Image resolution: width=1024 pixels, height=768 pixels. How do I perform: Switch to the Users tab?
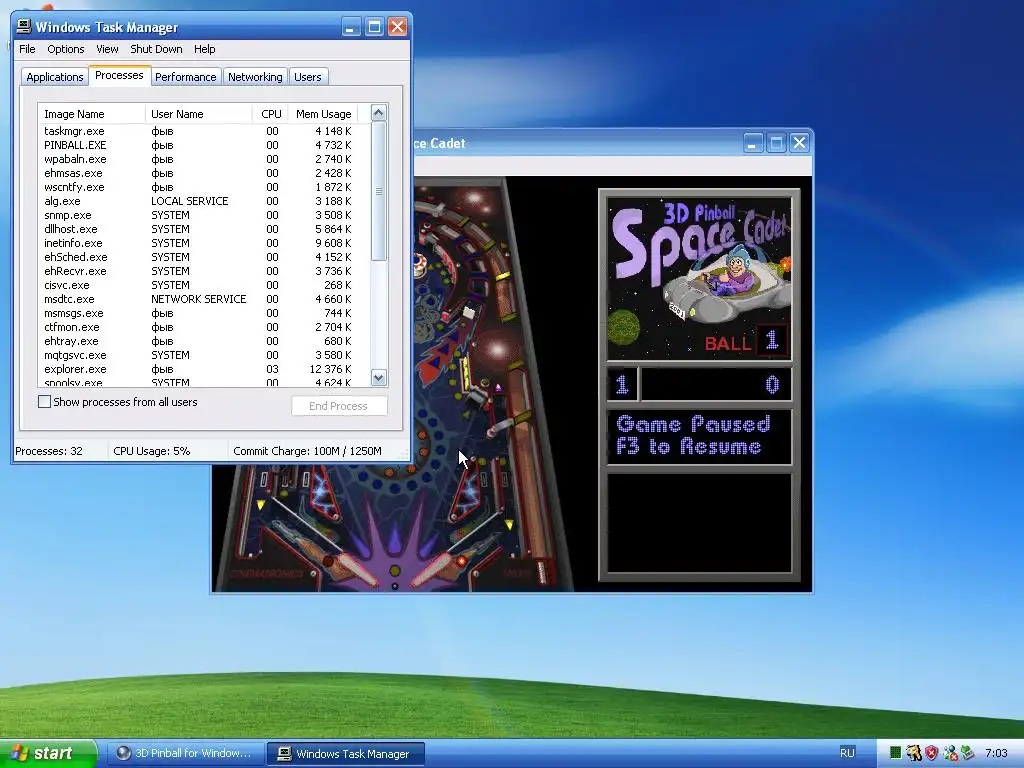tap(308, 77)
